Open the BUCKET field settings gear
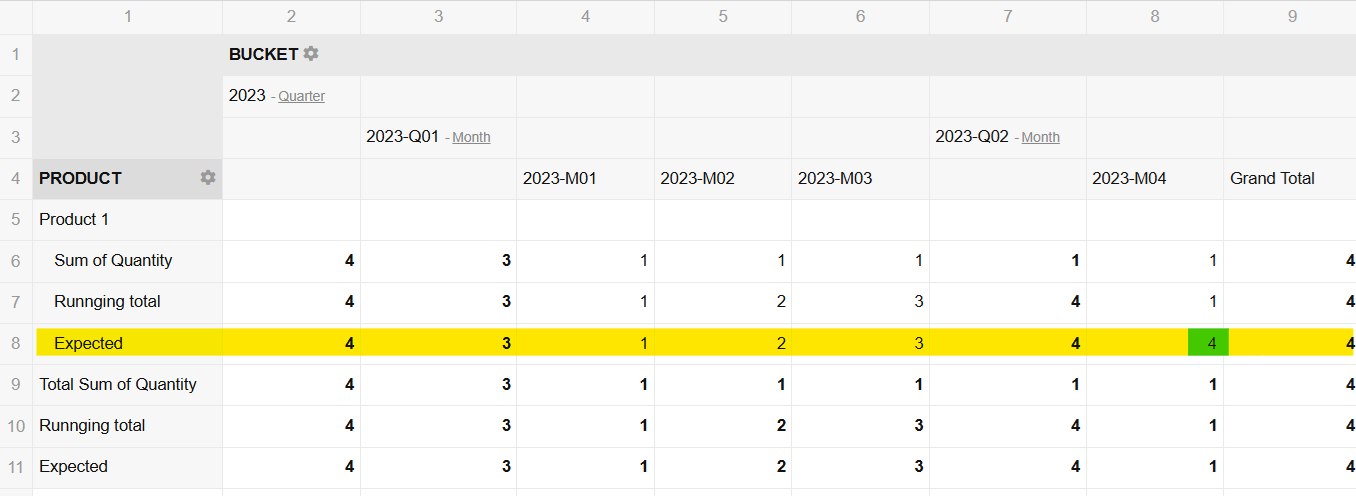 [311, 54]
